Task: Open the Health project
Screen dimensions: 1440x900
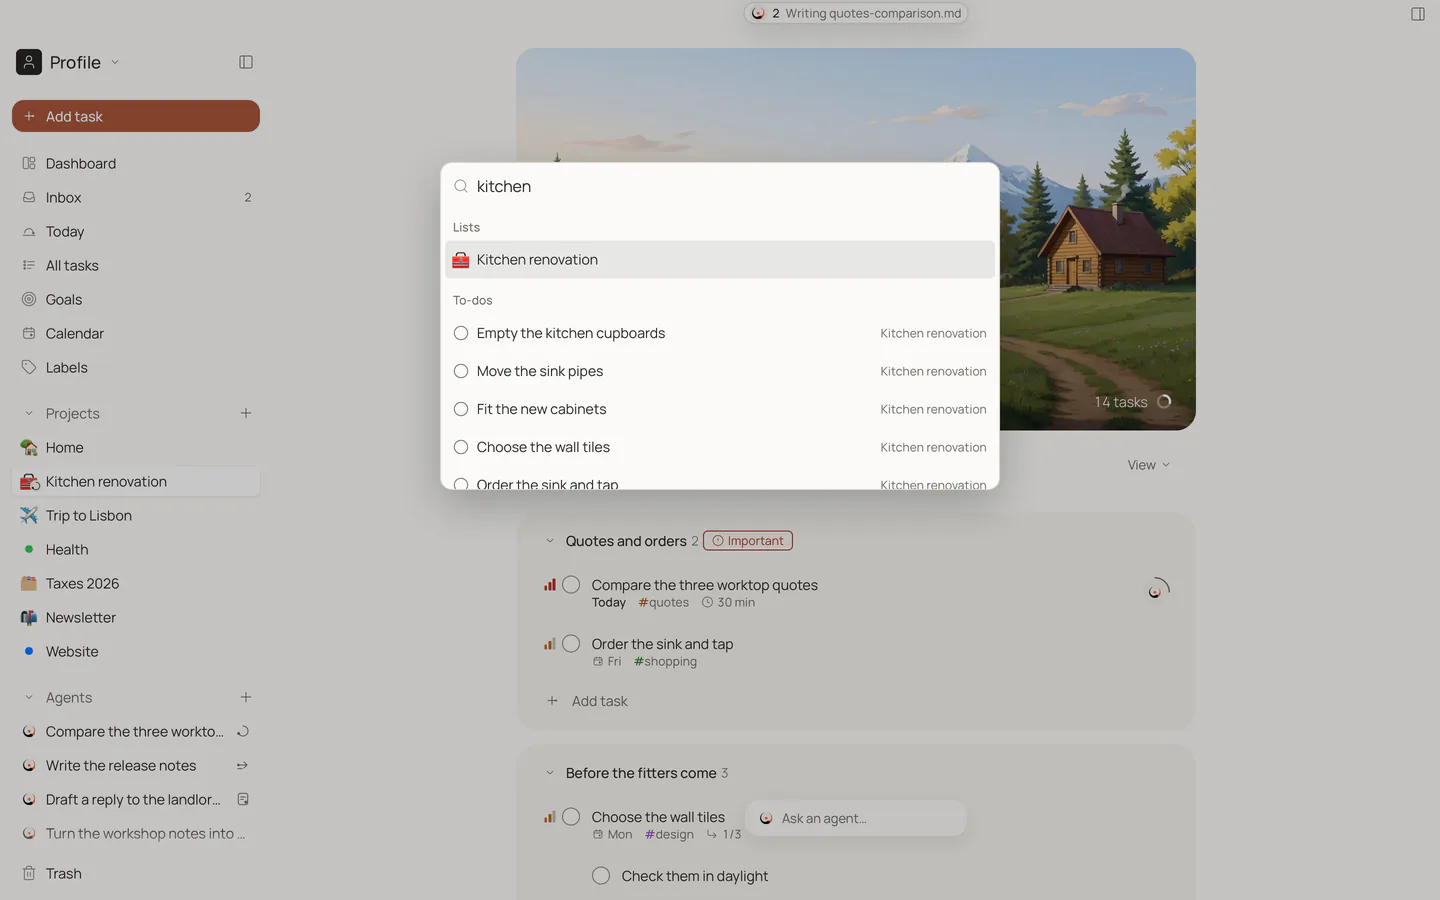Action: coord(136,549)
